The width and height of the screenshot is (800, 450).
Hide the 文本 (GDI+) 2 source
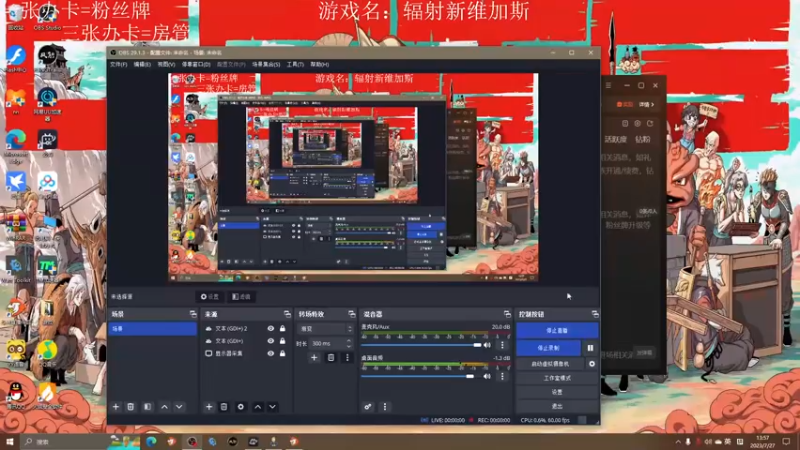pyautogui.click(x=270, y=329)
